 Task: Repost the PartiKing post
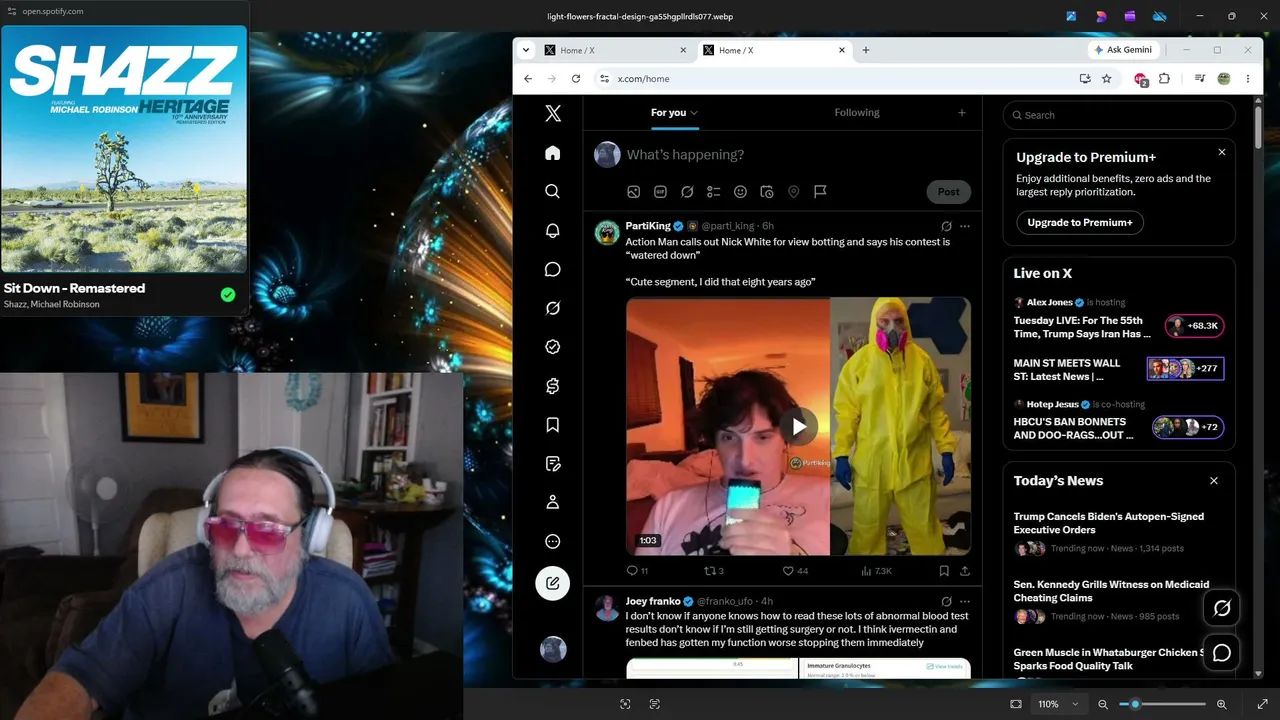pos(714,571)
